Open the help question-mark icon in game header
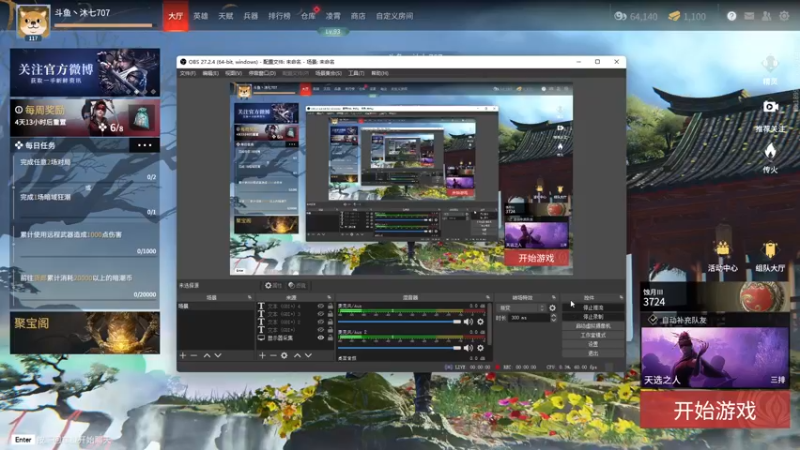Image resolution: width=800 pixels, height=450 pixels. coord(731,16)
